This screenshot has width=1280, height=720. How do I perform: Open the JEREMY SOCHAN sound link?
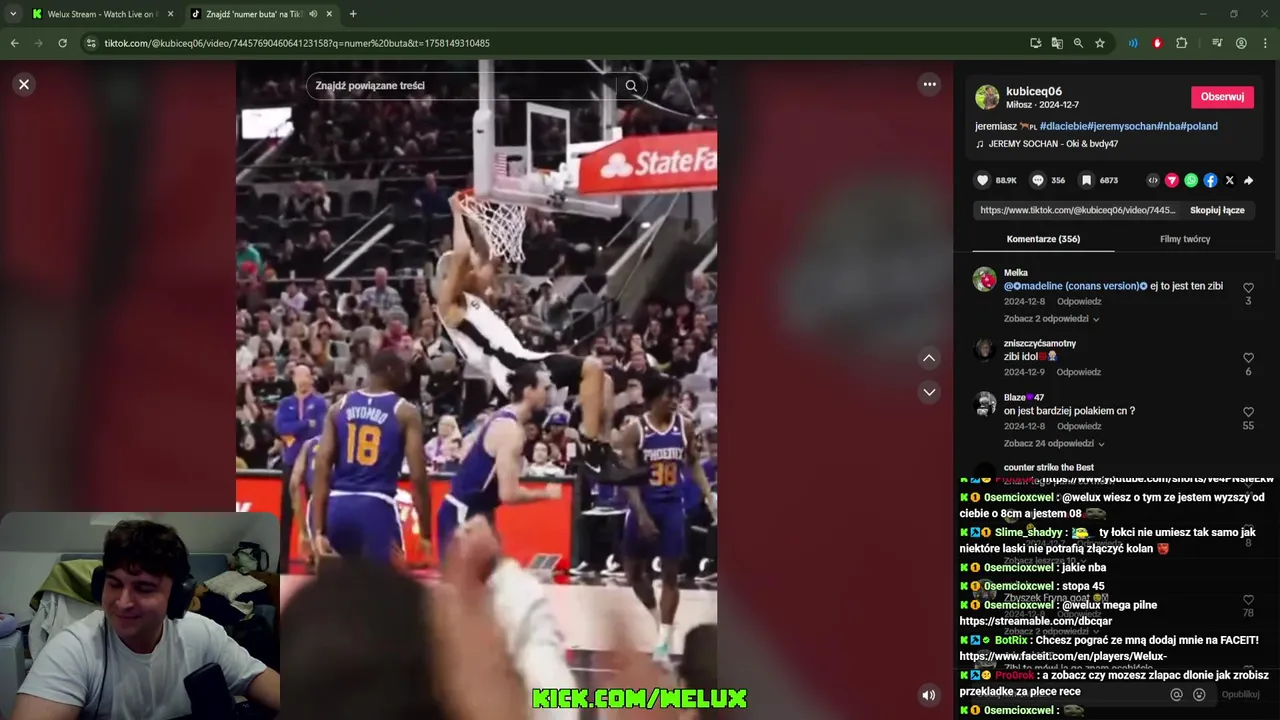(x=1053, y=144)
